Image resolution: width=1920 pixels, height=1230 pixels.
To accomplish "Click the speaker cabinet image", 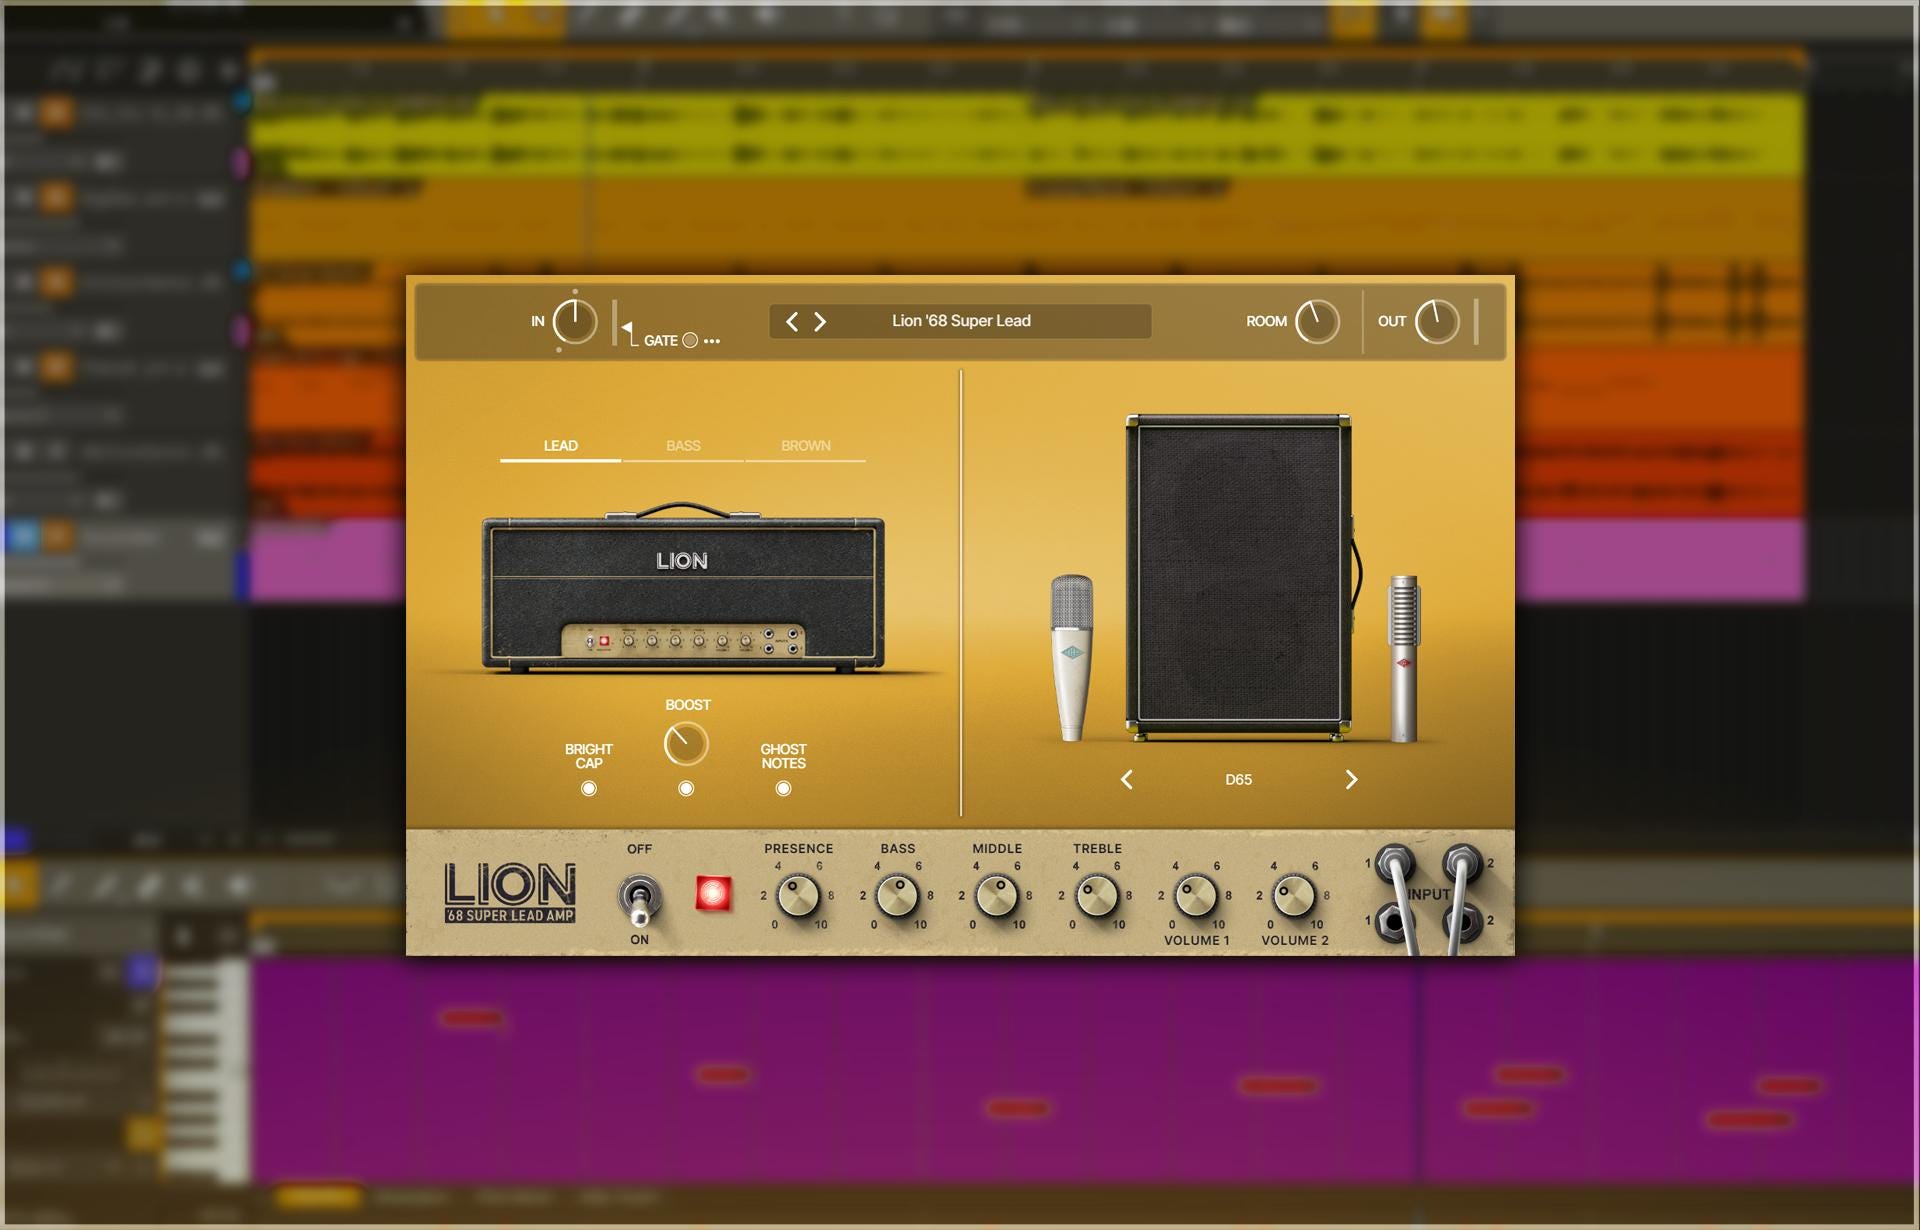I will 1239,577.
